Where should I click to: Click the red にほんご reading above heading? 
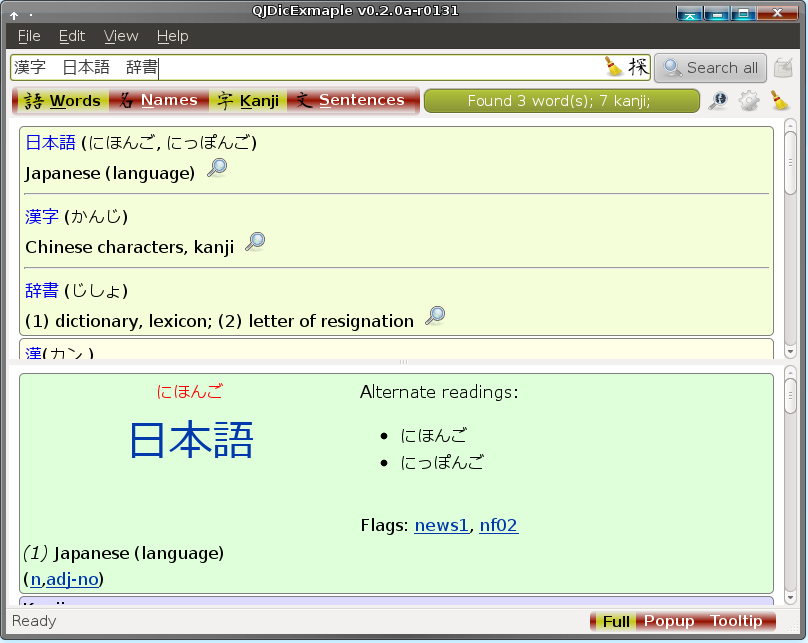point(190,392)
